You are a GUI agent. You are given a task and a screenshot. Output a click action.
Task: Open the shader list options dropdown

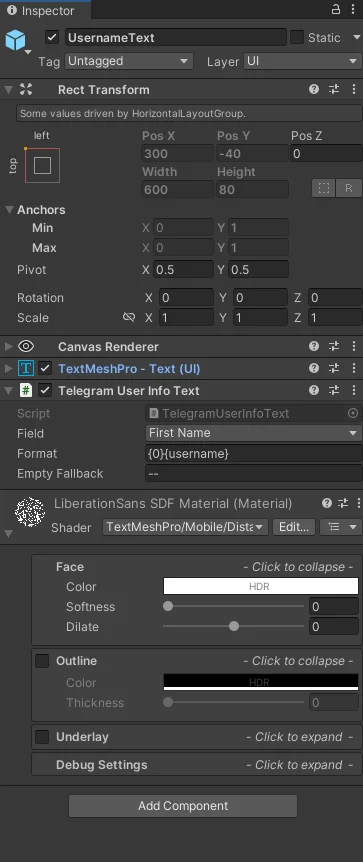click(340, 527)
